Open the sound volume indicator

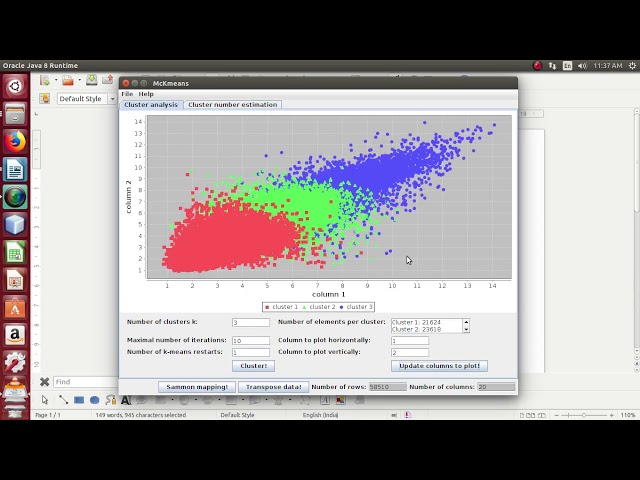(x=582, y=66)
